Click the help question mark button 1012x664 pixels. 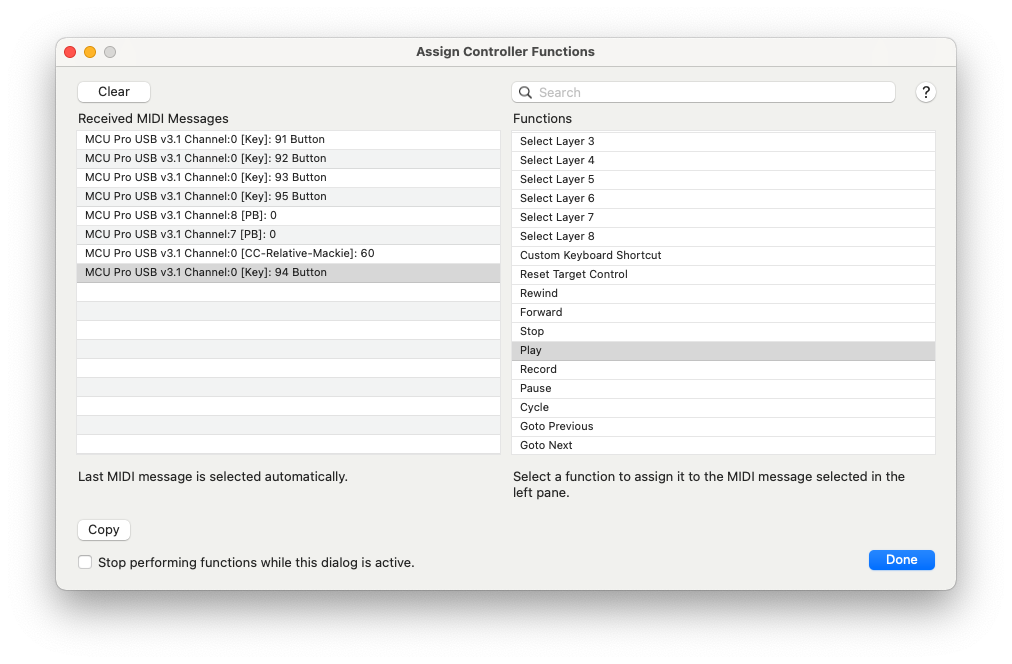(925, 92)
